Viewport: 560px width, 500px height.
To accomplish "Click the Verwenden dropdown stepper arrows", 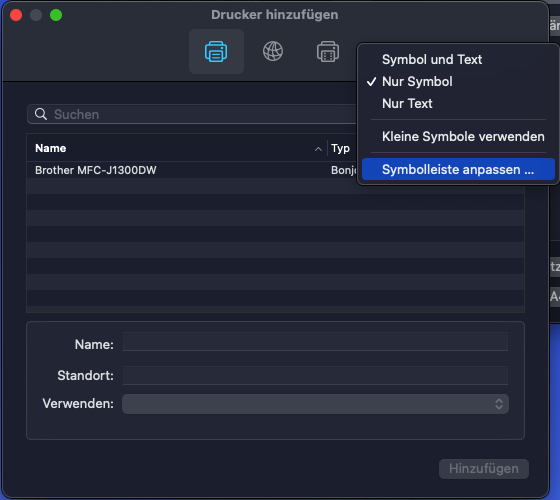I will click(499, 404).
